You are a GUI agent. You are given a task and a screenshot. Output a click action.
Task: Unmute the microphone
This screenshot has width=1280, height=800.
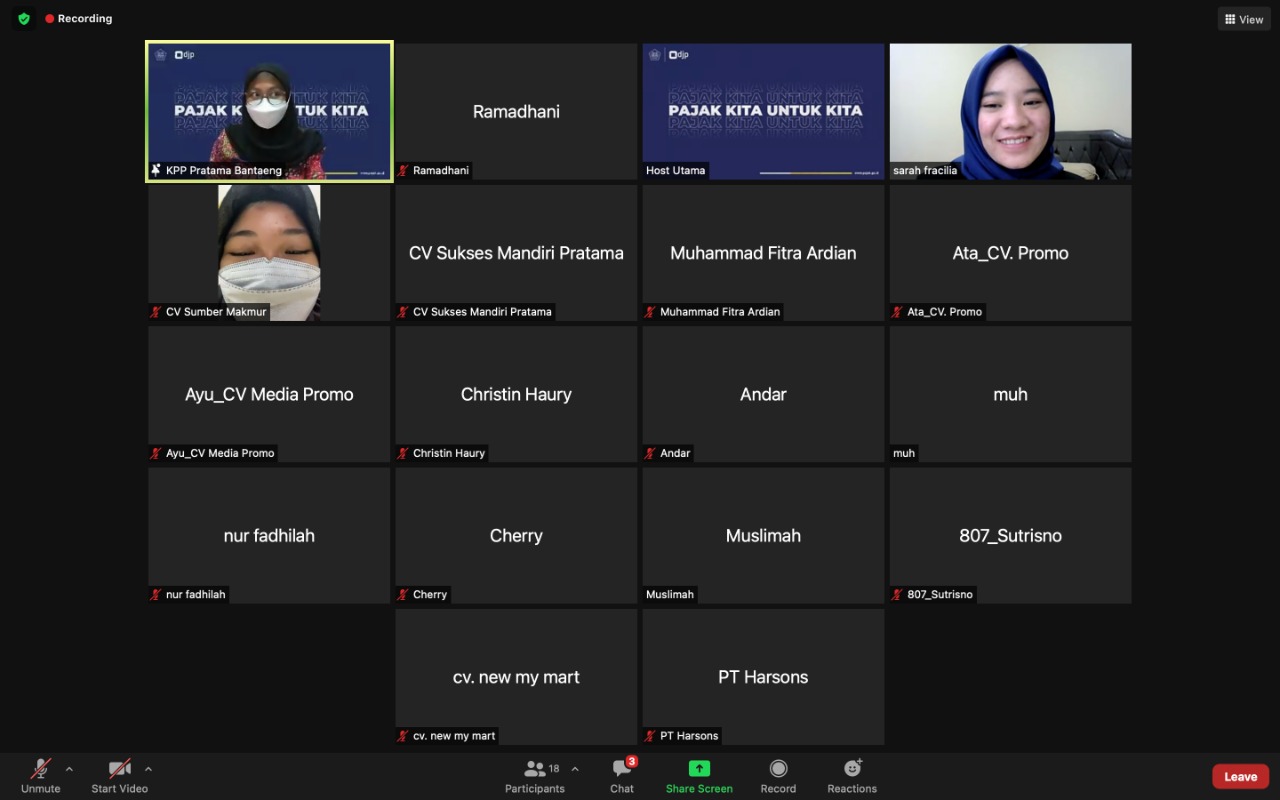[41, 775]
